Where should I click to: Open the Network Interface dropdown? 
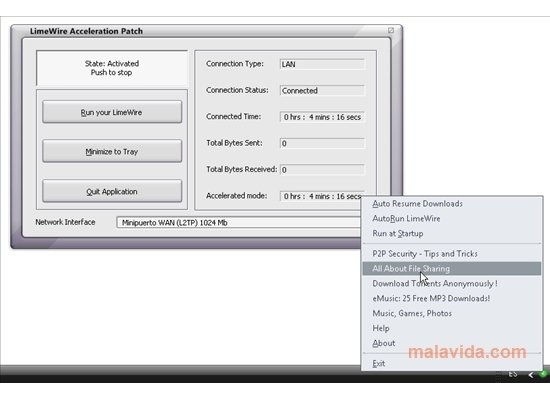pos(239,223)
